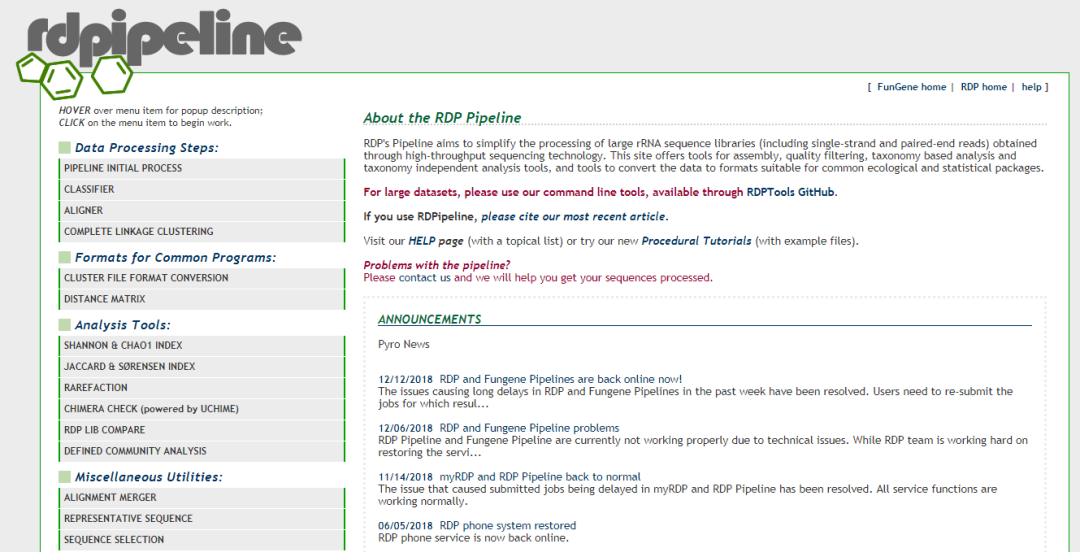Open Procedural Tutorials link

[696, 241]
